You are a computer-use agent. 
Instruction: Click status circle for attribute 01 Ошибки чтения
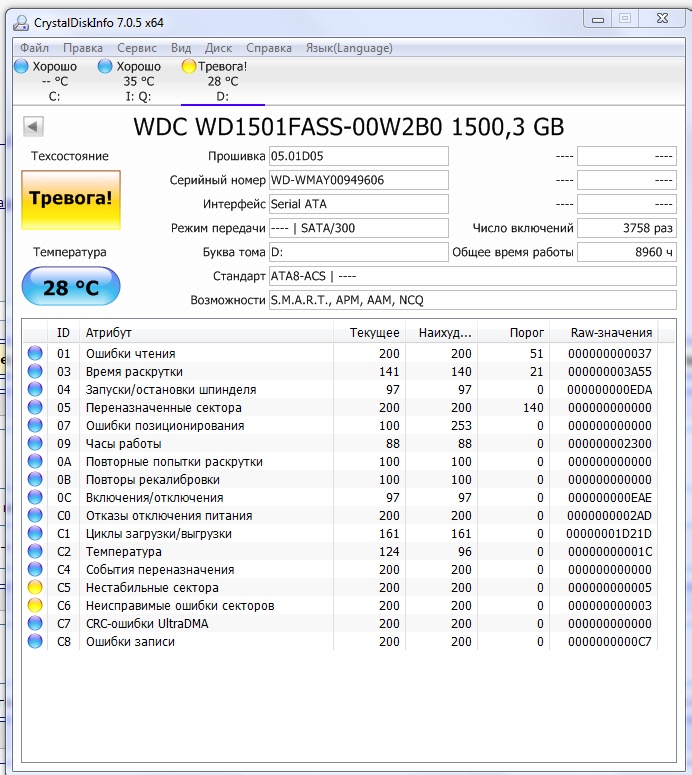click(x=35, y=353)
